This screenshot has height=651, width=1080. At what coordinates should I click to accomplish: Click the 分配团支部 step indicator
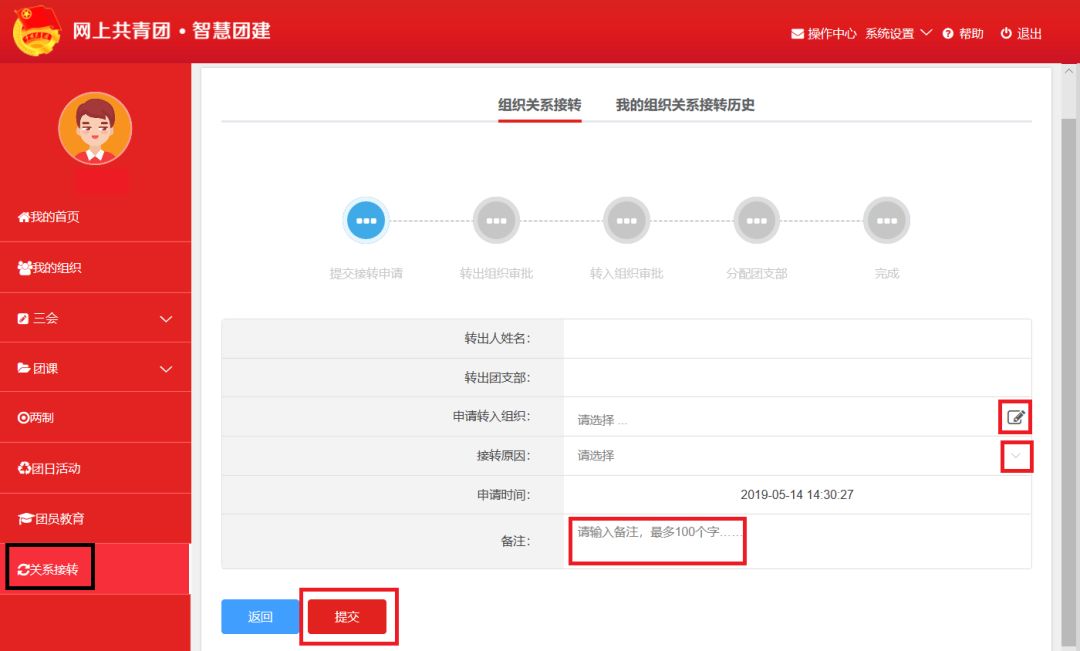coord(756,219)
